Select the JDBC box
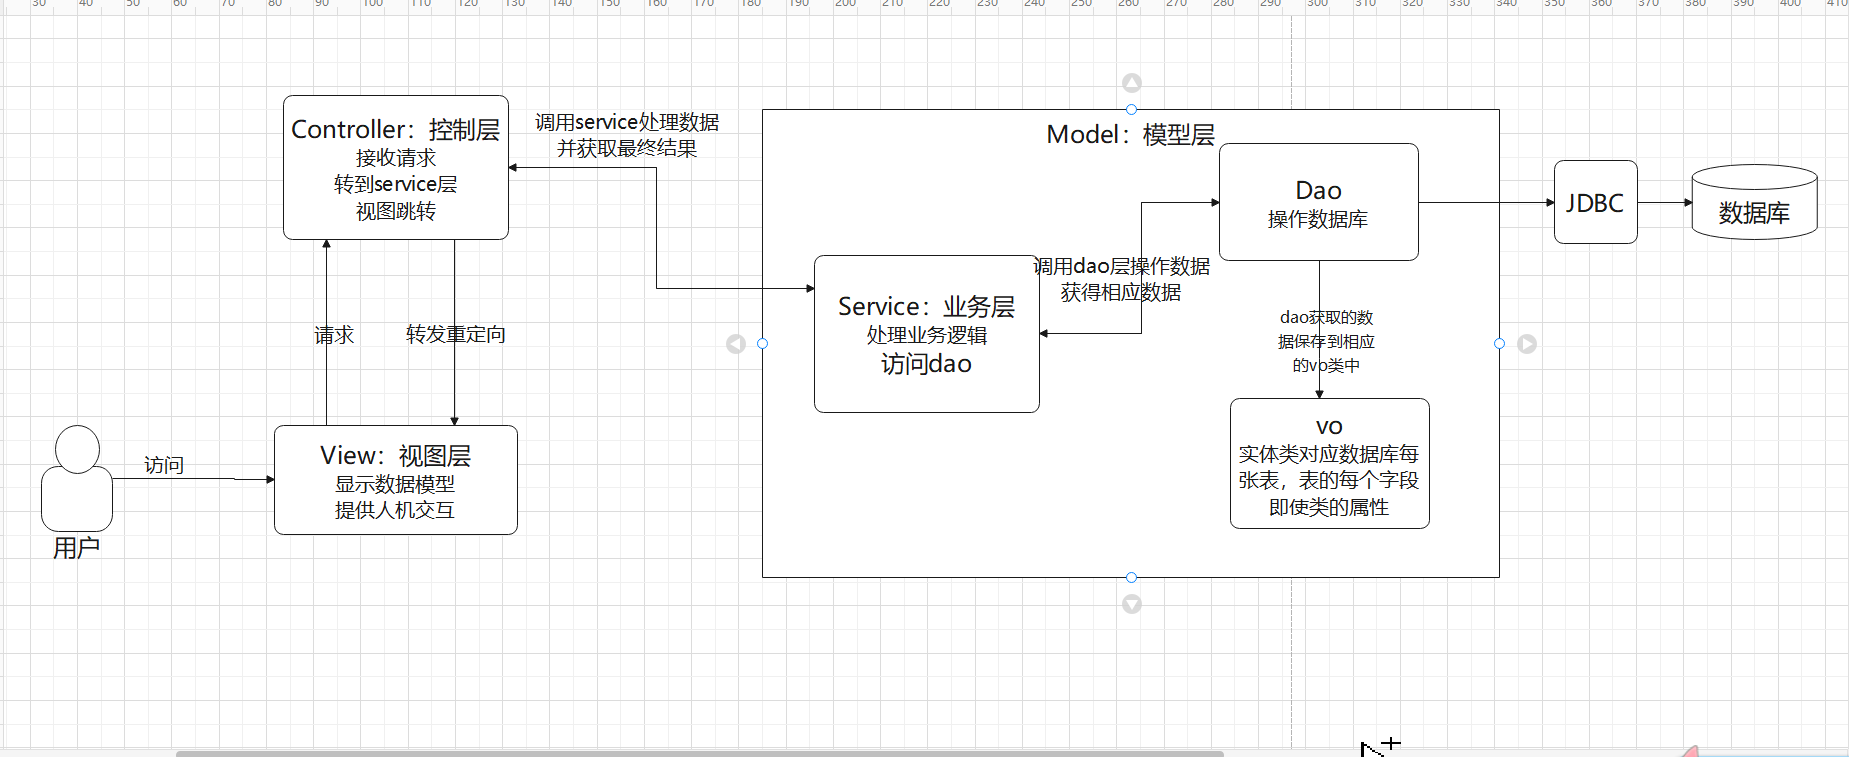This screenshot has height=757, width=1849. (x=1595, y=202)
